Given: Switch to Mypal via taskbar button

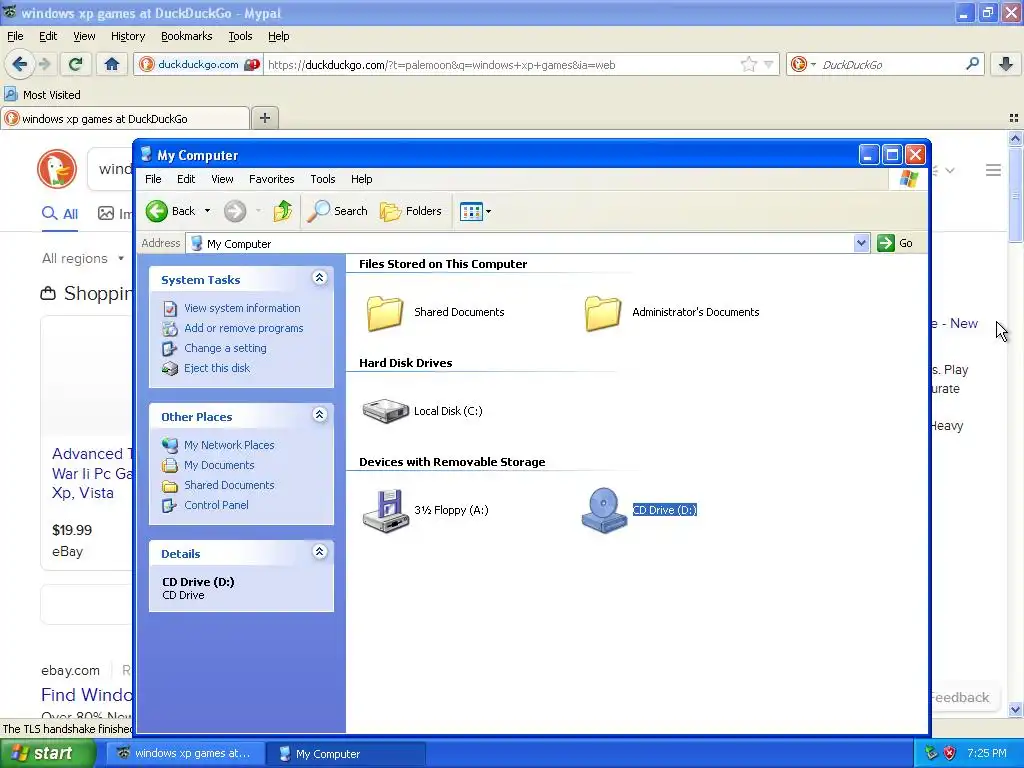Looking at the screenshot, I should point(185,754).
